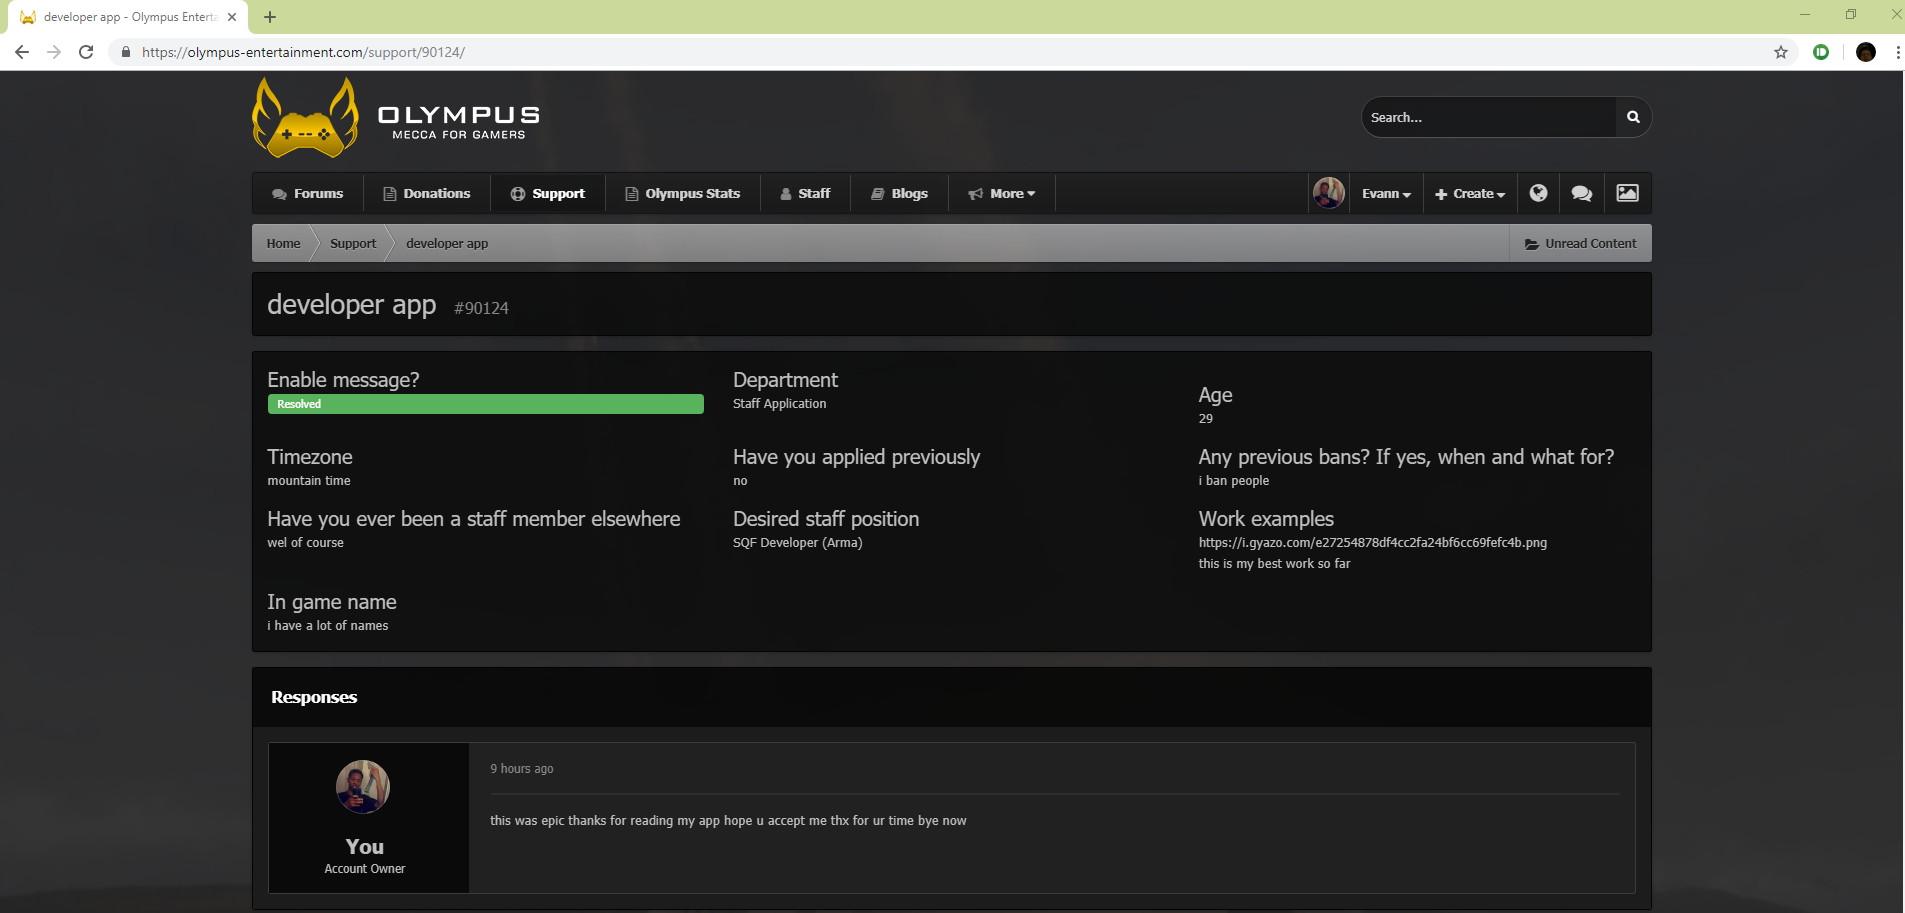Bookmark this page with star icon
This screenshot has height=913, width=1905.
pyautogui.click(x=1781, y=52)
